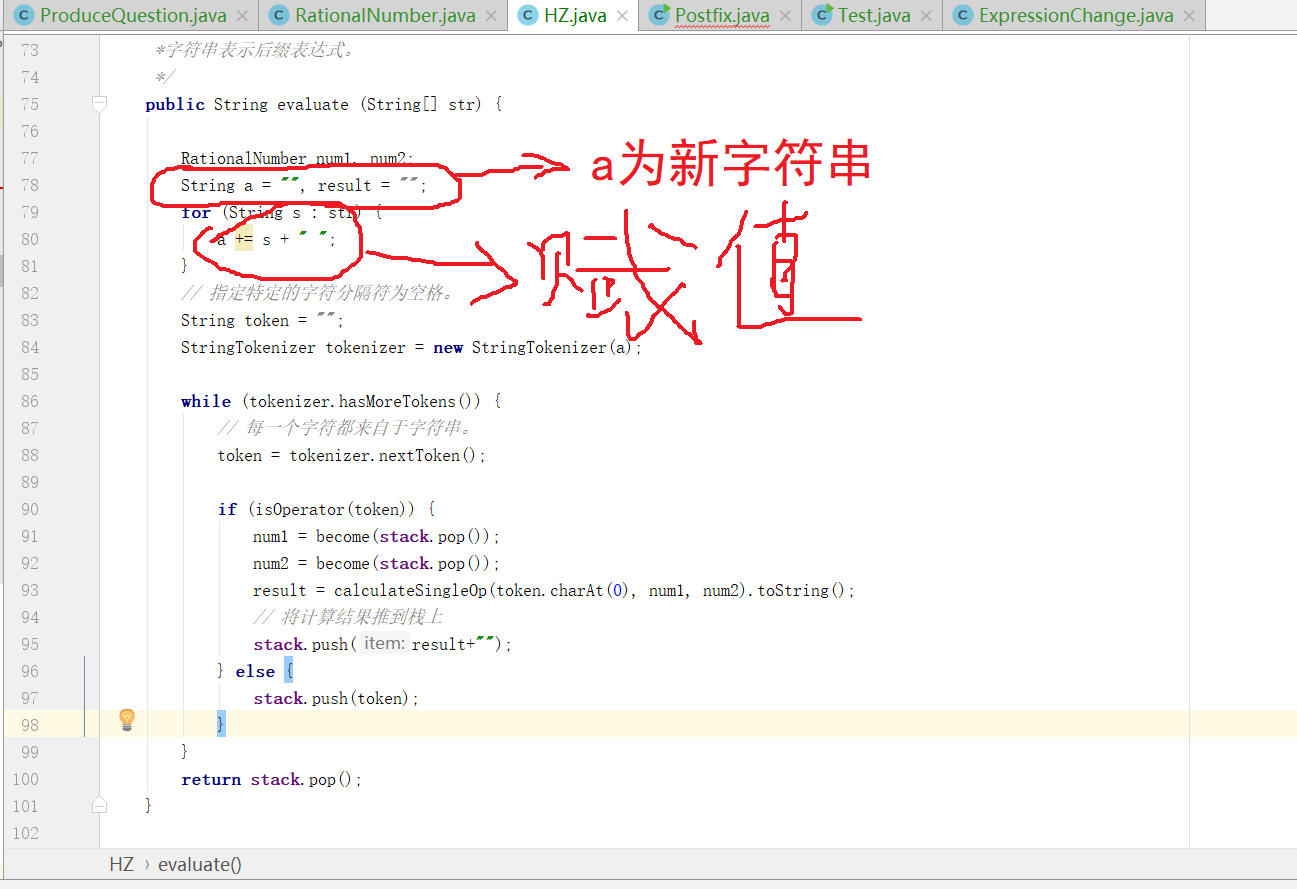The height and width of the screenshot is (889, 1297).
Task: Switch to the RationalNumber.java tab
Action: [384, 15]
